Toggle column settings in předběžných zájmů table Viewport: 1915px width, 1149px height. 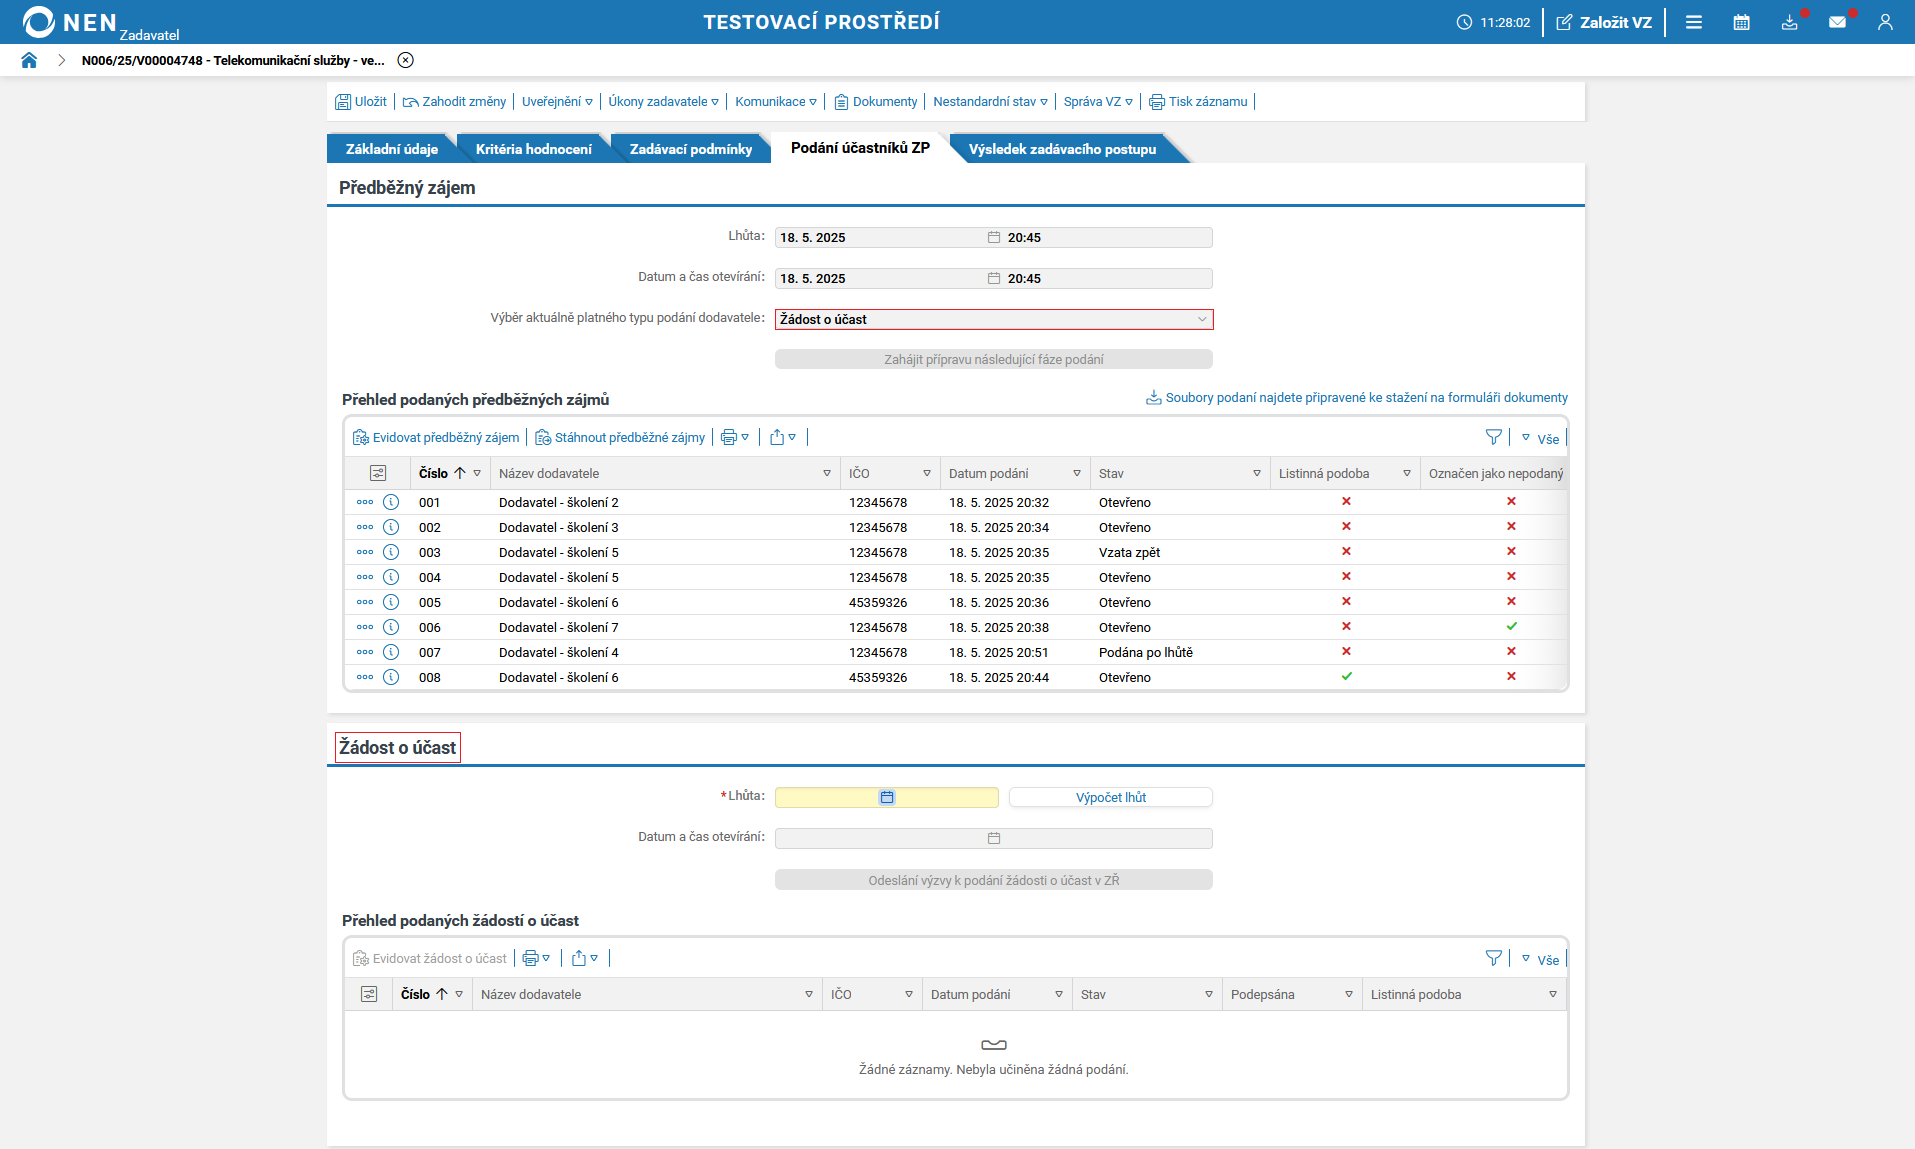378,473
